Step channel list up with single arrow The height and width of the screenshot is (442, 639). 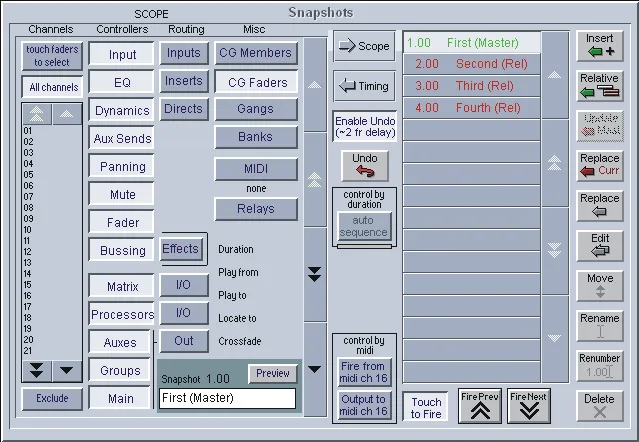pyautogui.click(x=67, y=114)
